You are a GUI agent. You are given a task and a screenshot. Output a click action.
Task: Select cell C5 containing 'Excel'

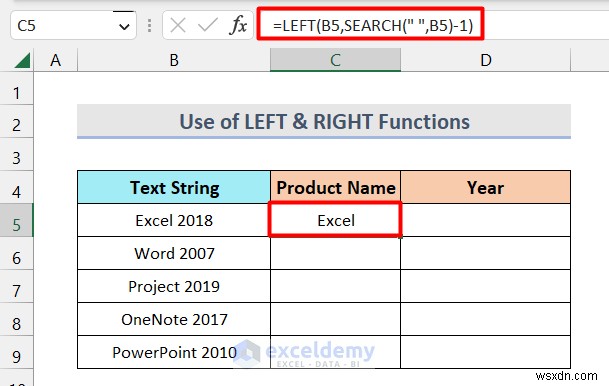(x=336, y=220)
